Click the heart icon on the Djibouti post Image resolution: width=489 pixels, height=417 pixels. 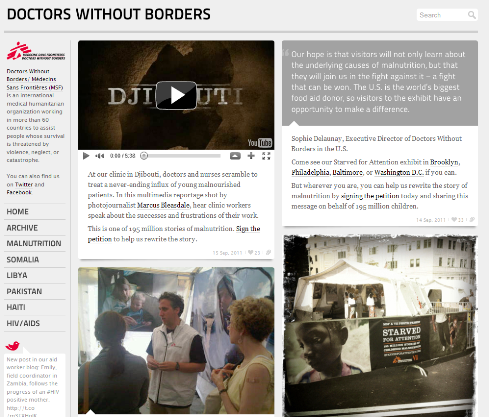[251, 253]
